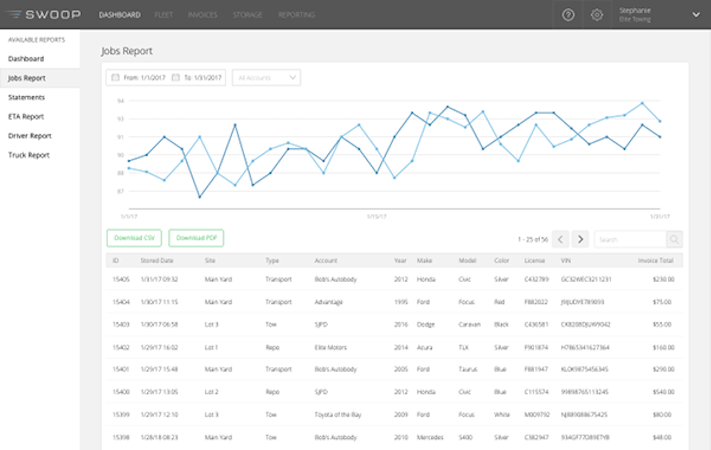Click the 1/15/17 chart axis label
Image resolution: width=711 pixels, height=450 pixels.
pos(376,217)
